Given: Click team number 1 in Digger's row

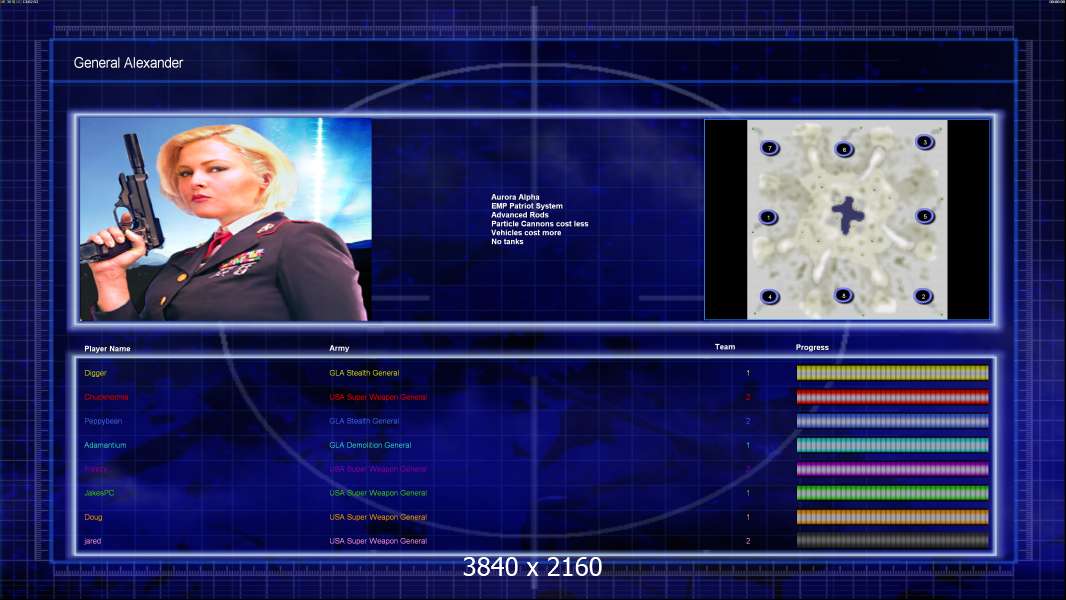Looking at the screenshot, I should coord(748,373).
